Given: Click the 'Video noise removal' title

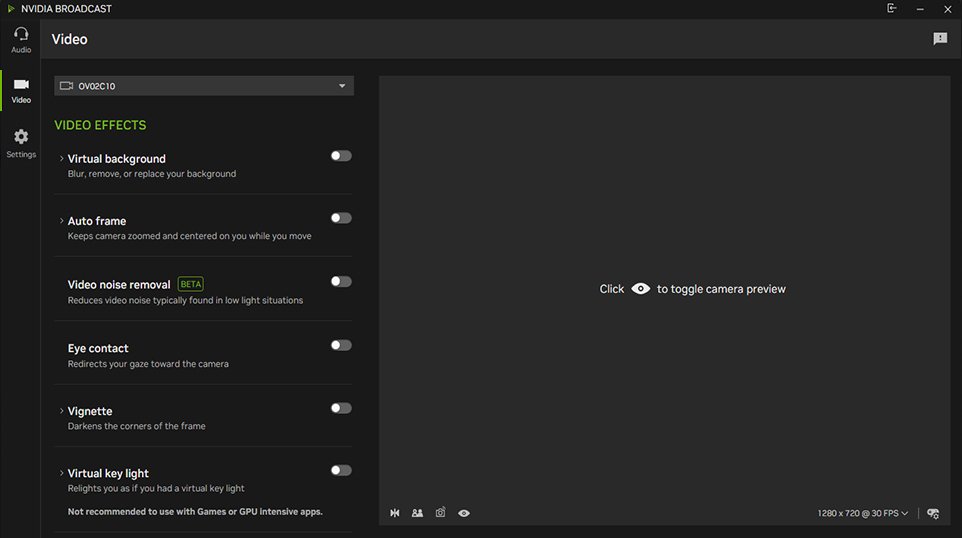Looking at the screenshot, I should coord(119,285).
